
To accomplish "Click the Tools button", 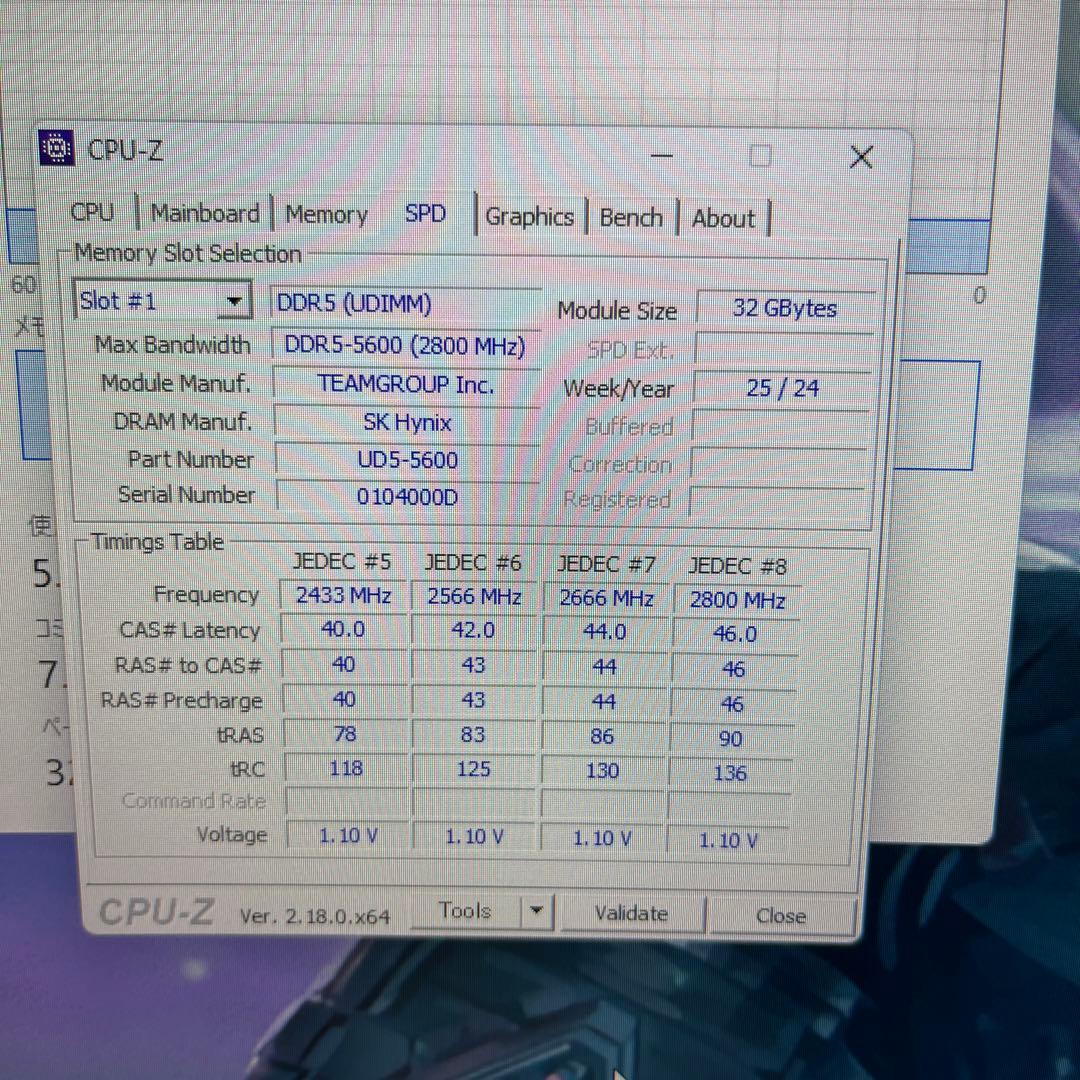I will click(465, 910).
